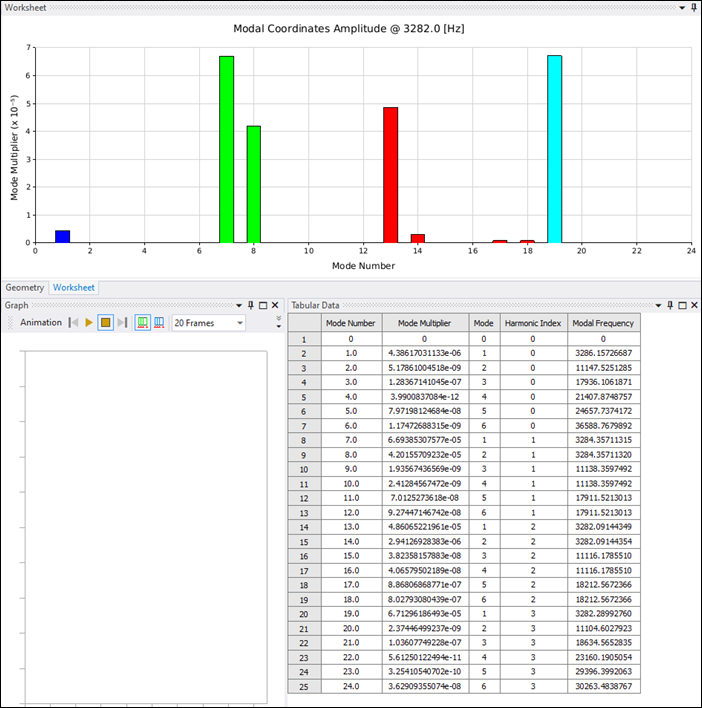Viewport: 702px width, 708px height.
Task: Open Tabular Data panel options arrow
Action: click(x=658, y=306)
